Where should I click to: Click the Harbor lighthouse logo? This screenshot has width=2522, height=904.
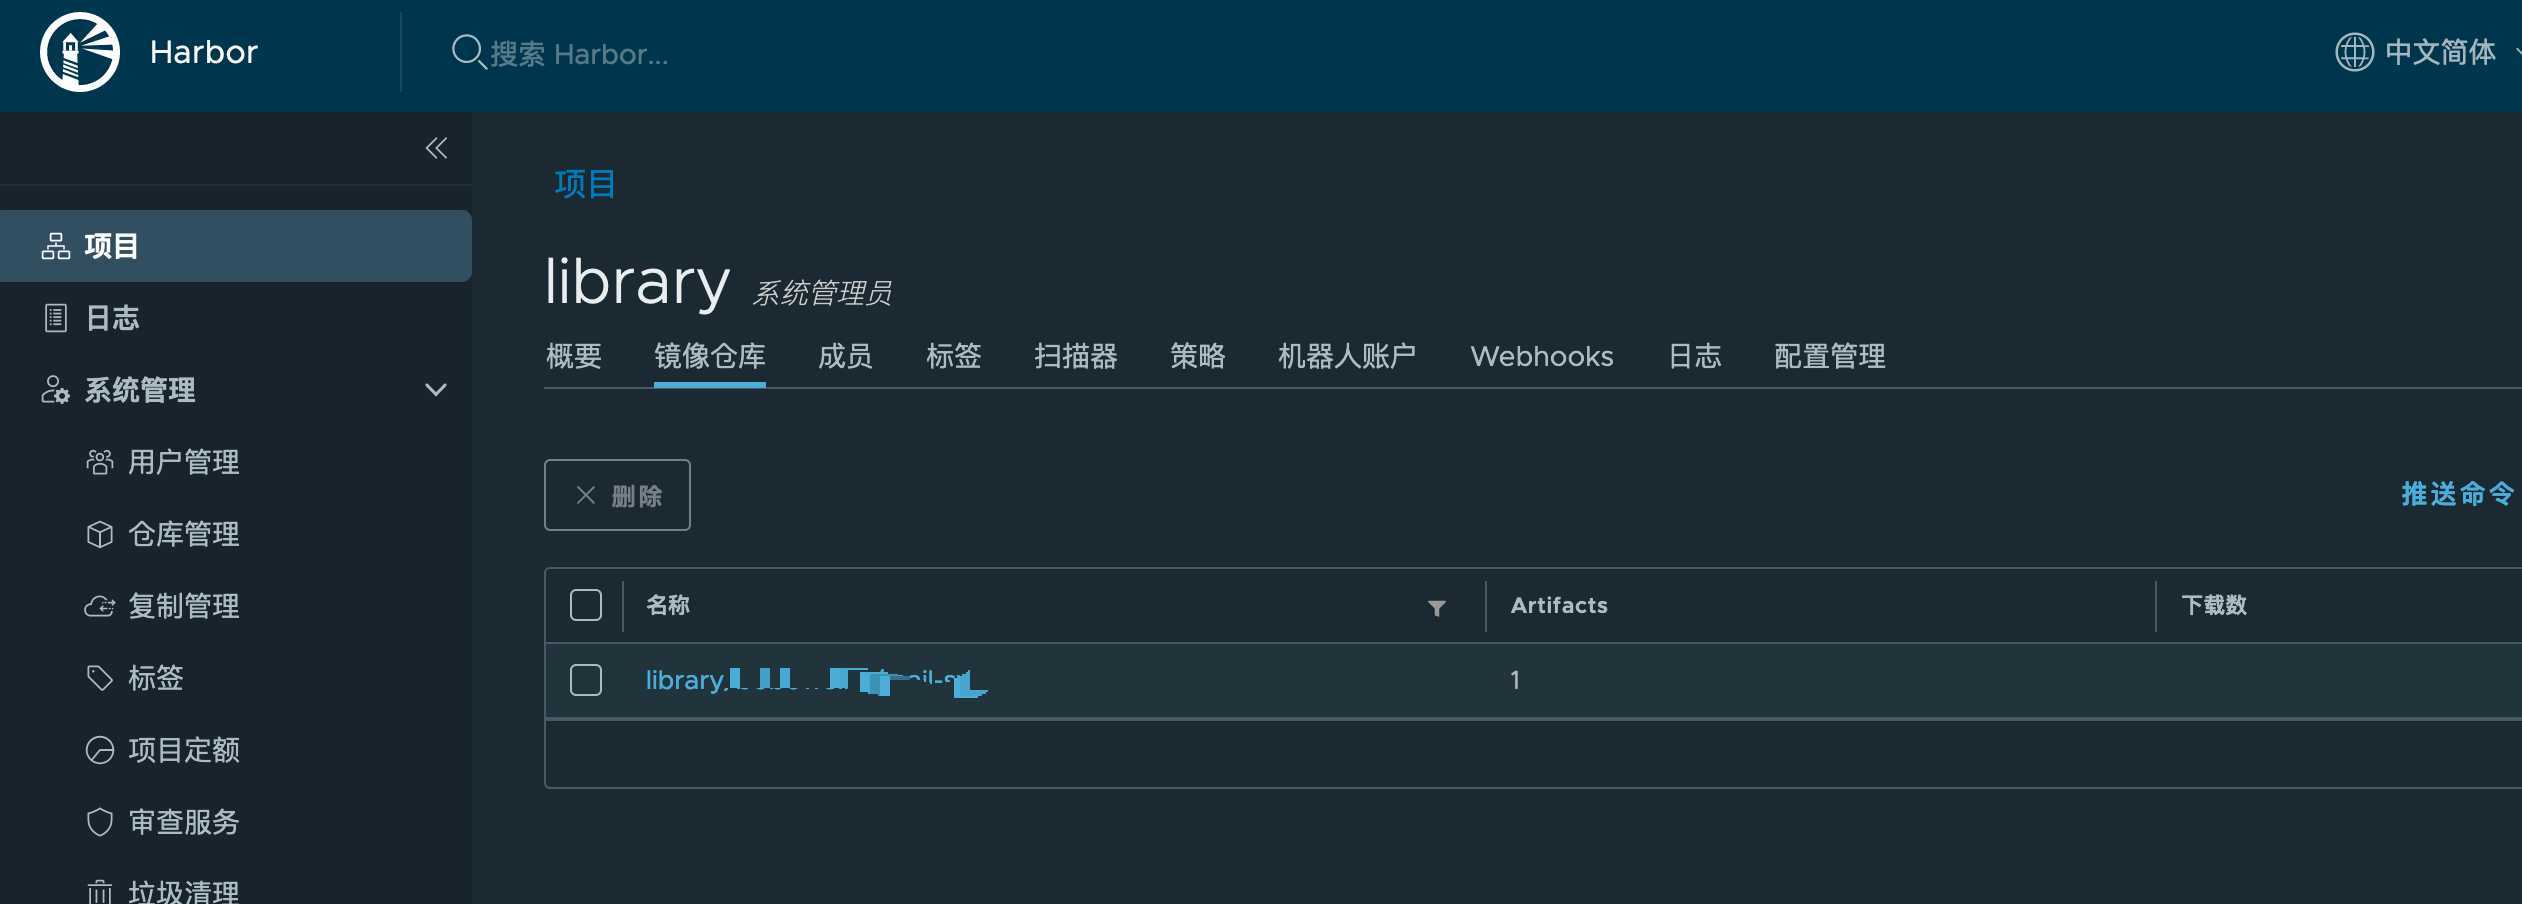point(80,52)
